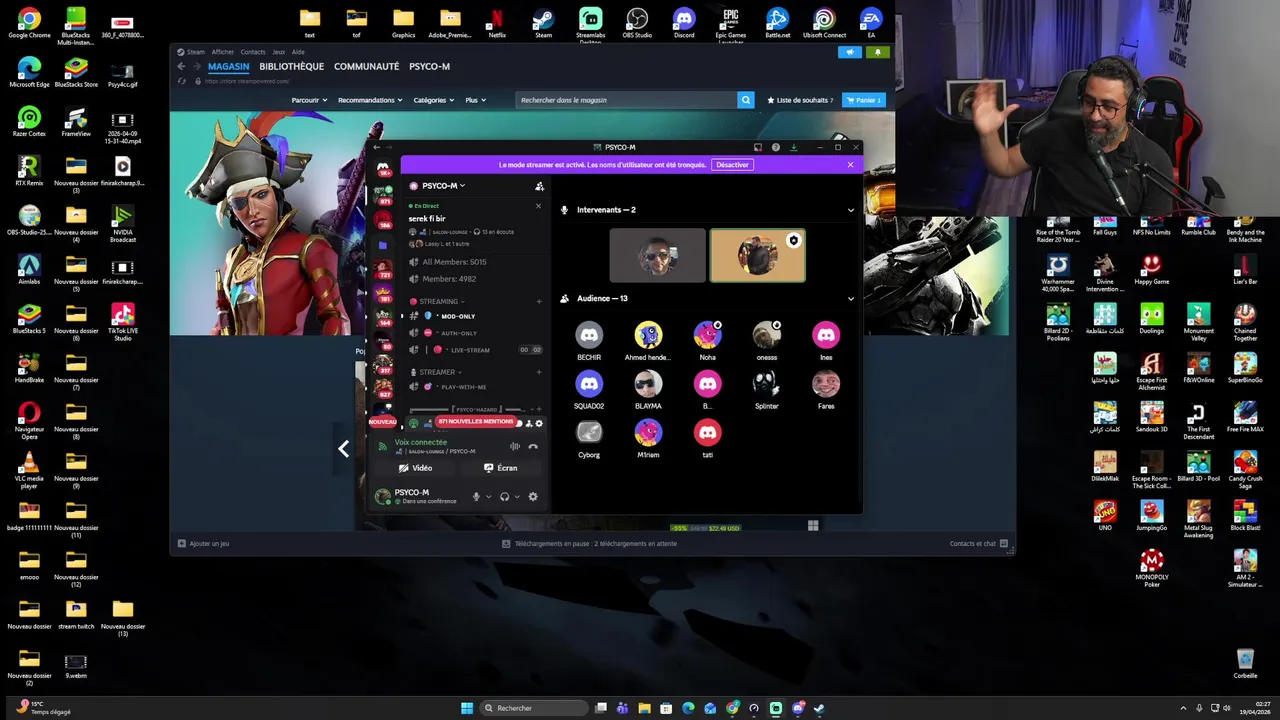
Task: Open Discord user settings gear
Action: [532, 497]
